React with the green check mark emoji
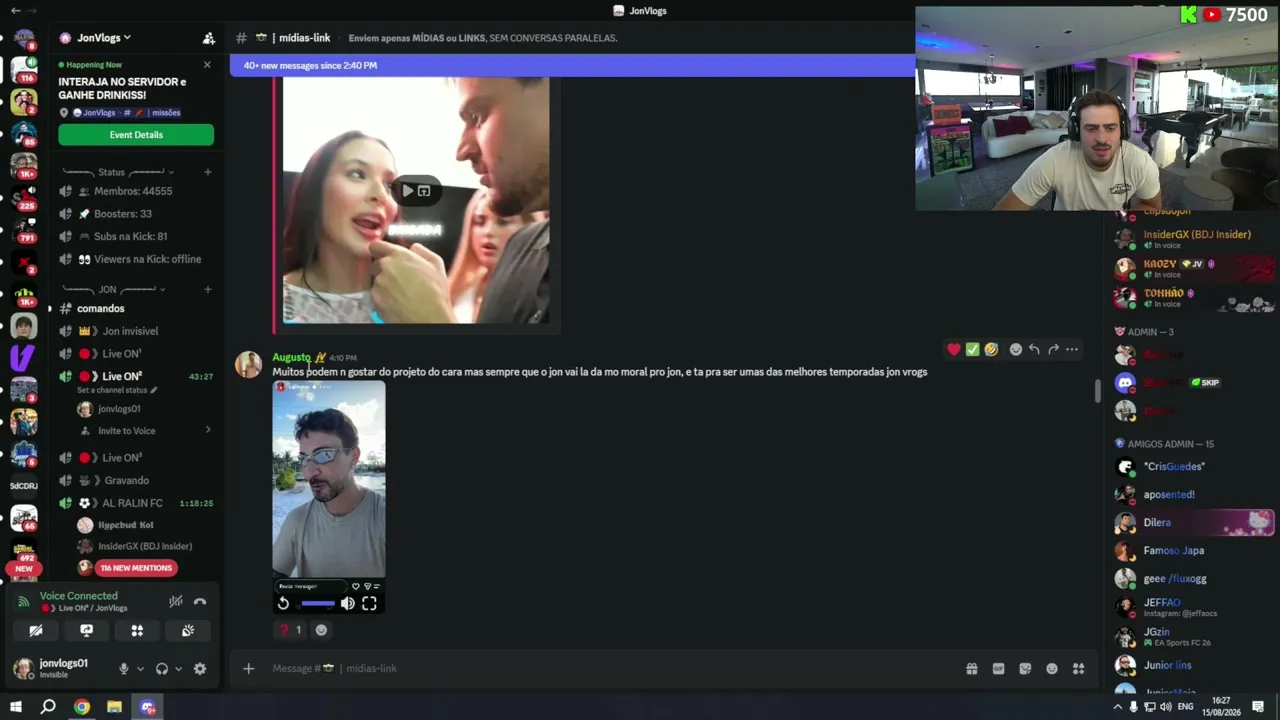The width and height of the screenshot is (1280, 720). point(972,349)
